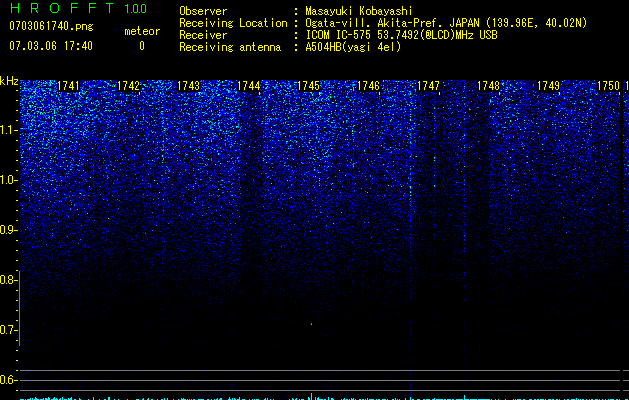Click the 1748 time marker

[488, 86]
